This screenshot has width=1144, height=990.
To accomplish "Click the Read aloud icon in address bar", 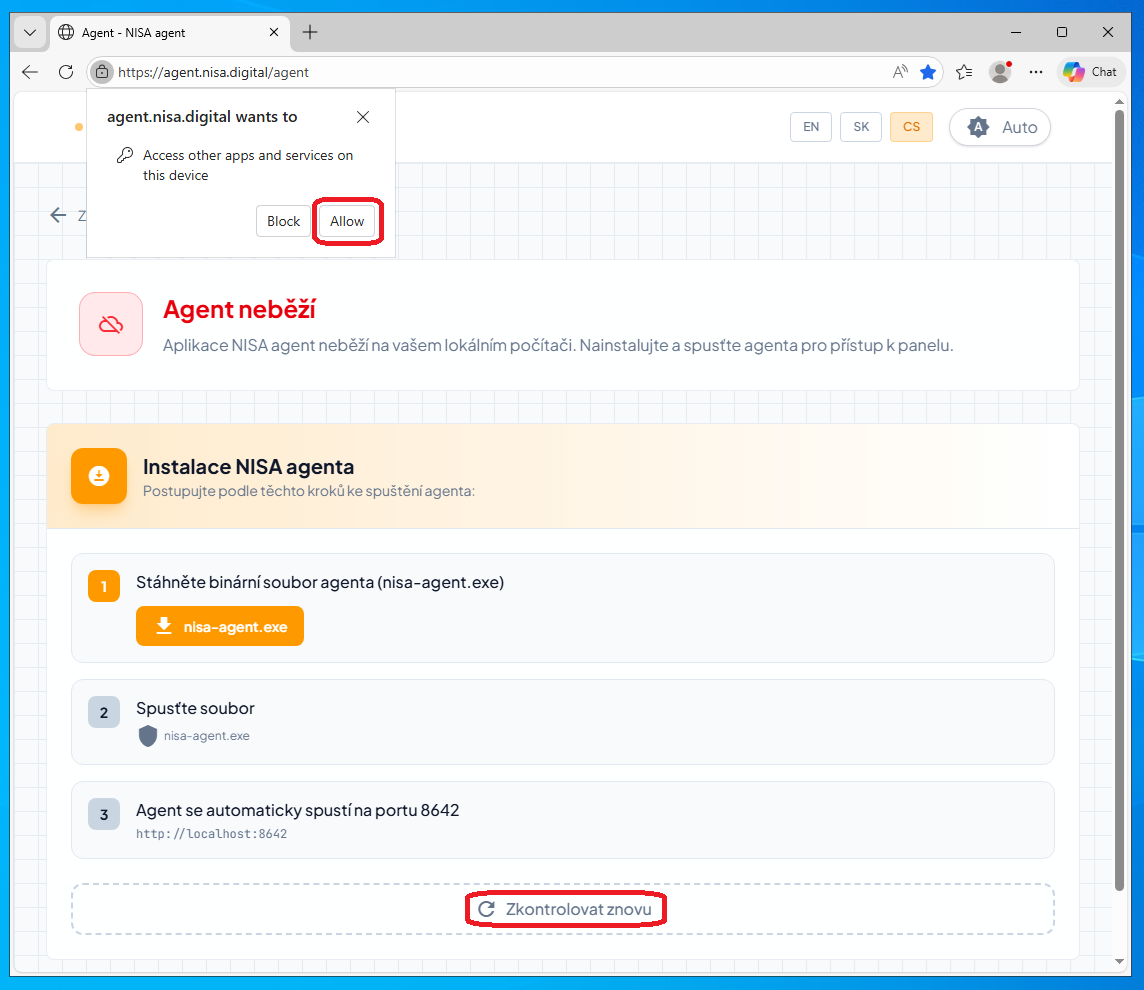I will 900,72.
